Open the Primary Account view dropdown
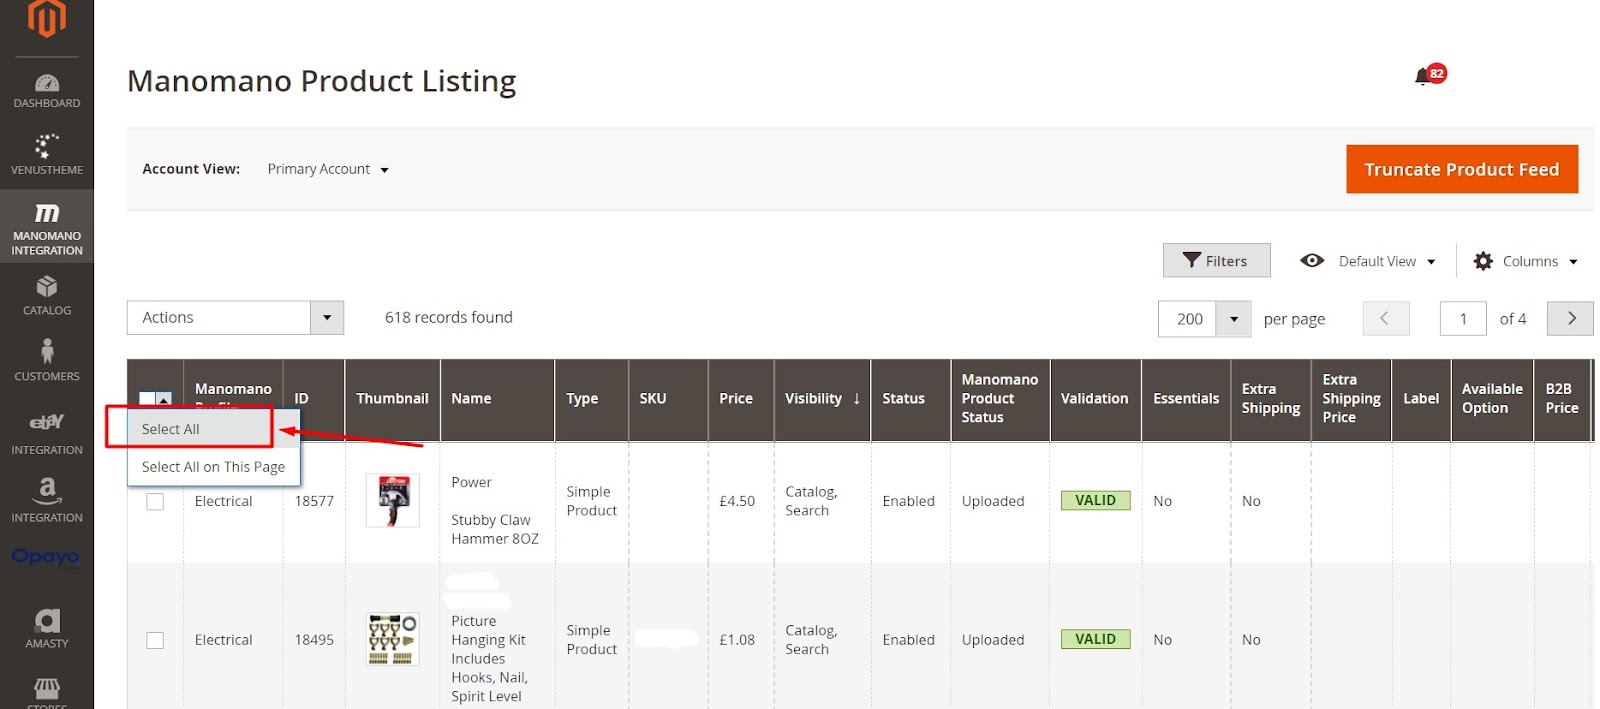The image size is (1600, 709). (328, 170)
